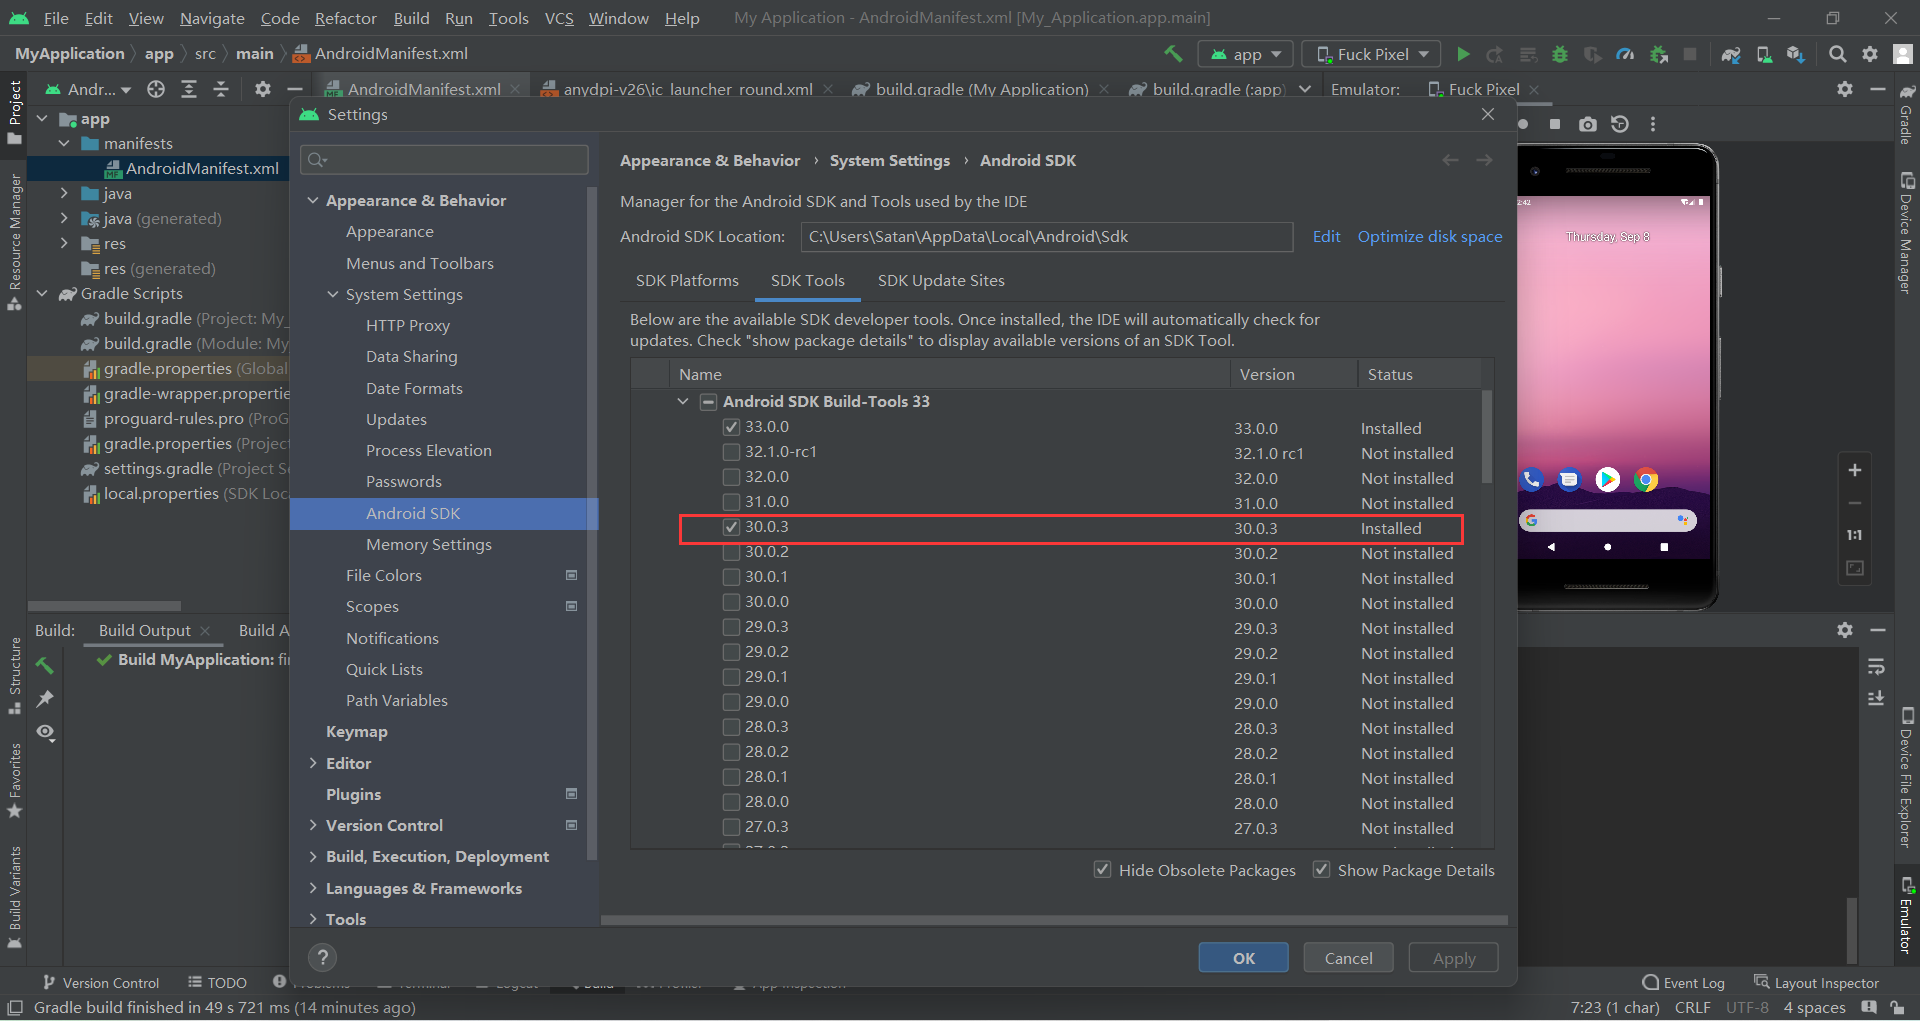This screenshot has height=1021, width=1920.
Task: Click the back arrow in the Settings dialog
Action: pos(1450,160)
